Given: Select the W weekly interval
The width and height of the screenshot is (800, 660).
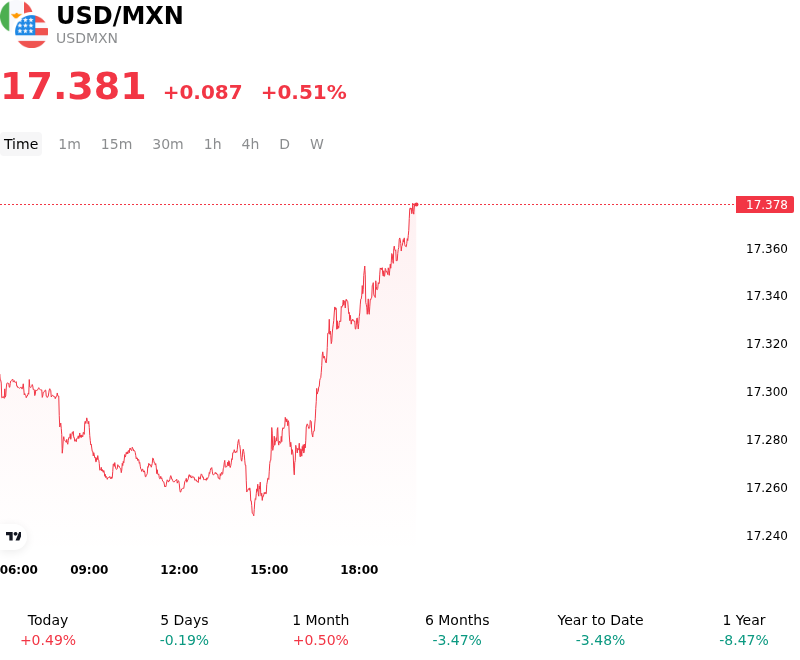Looking at the screenshot, I should 317,144.
